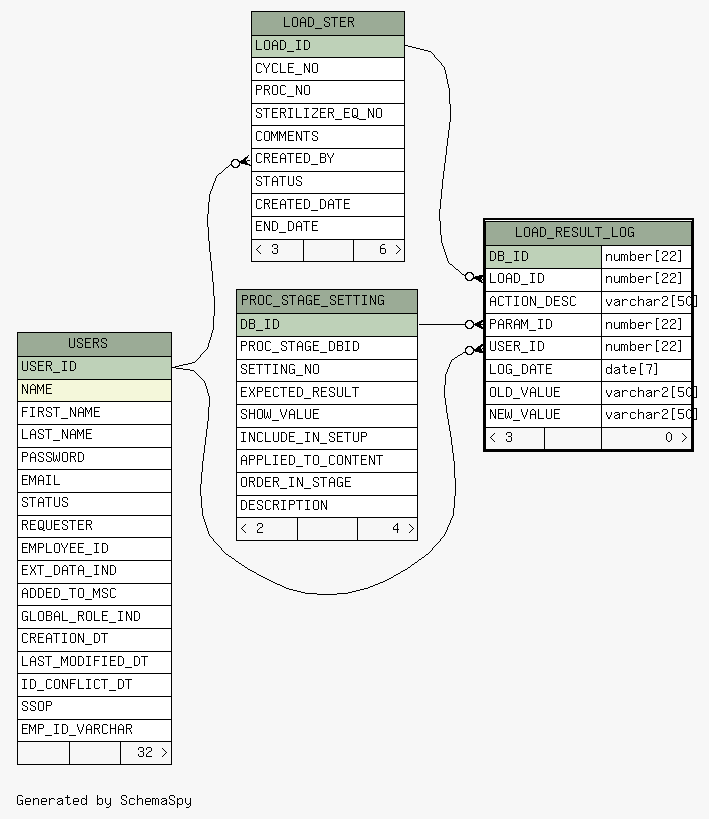709x819 pixels.
Task: Select END_DATE column in LOAD_STER
Action: click(x=328, y=227)
